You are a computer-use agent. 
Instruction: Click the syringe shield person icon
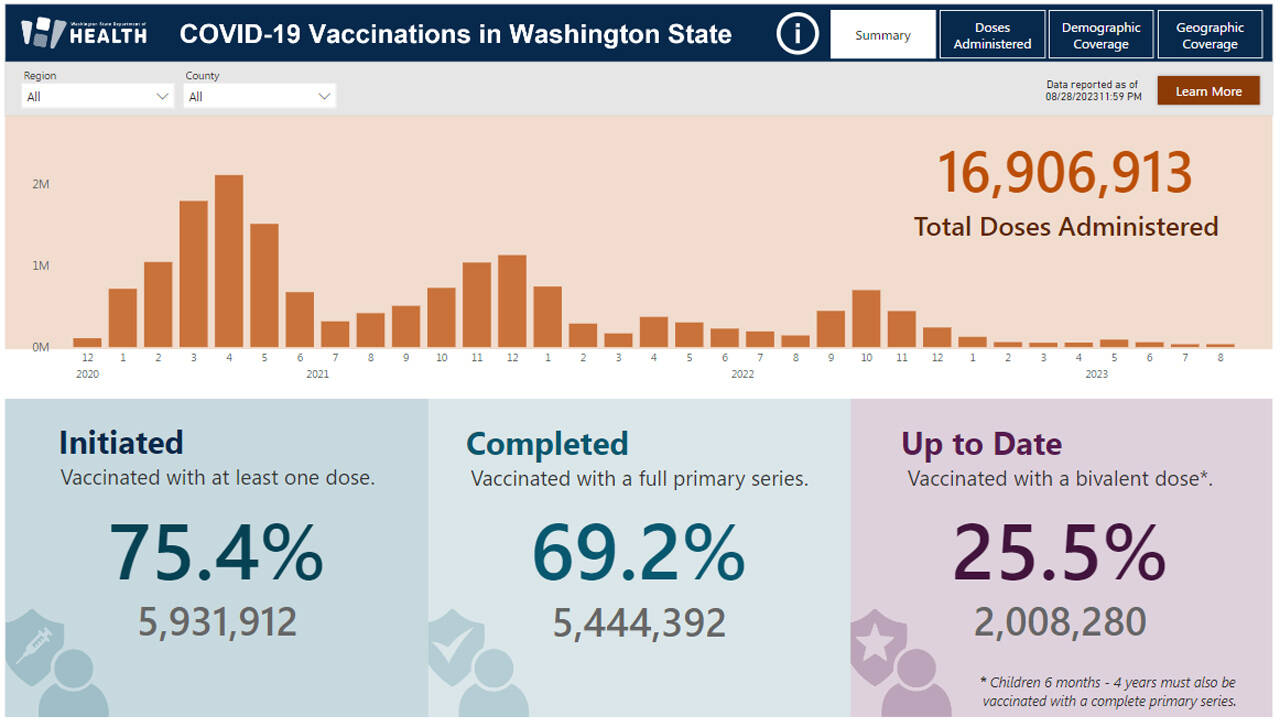(56, 666)
